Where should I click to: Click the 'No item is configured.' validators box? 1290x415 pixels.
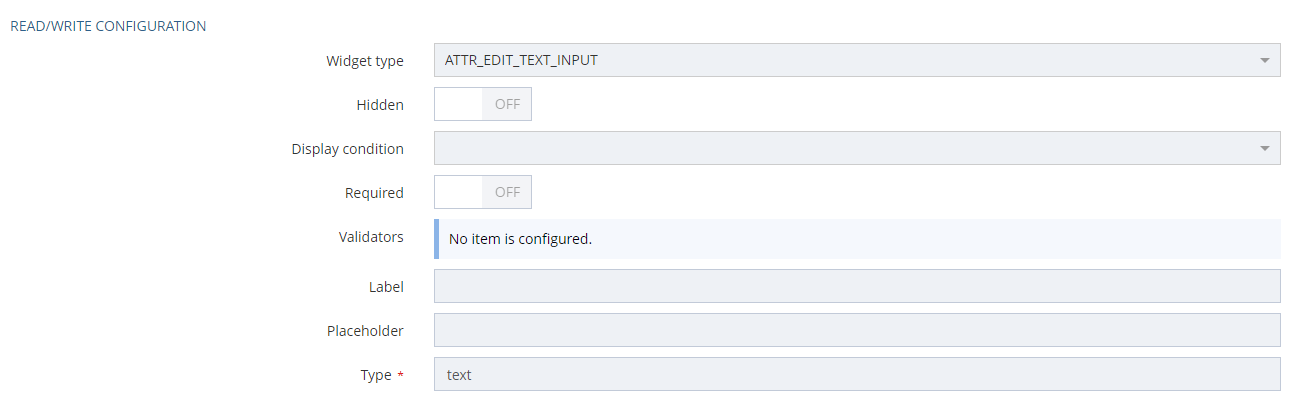857,239
